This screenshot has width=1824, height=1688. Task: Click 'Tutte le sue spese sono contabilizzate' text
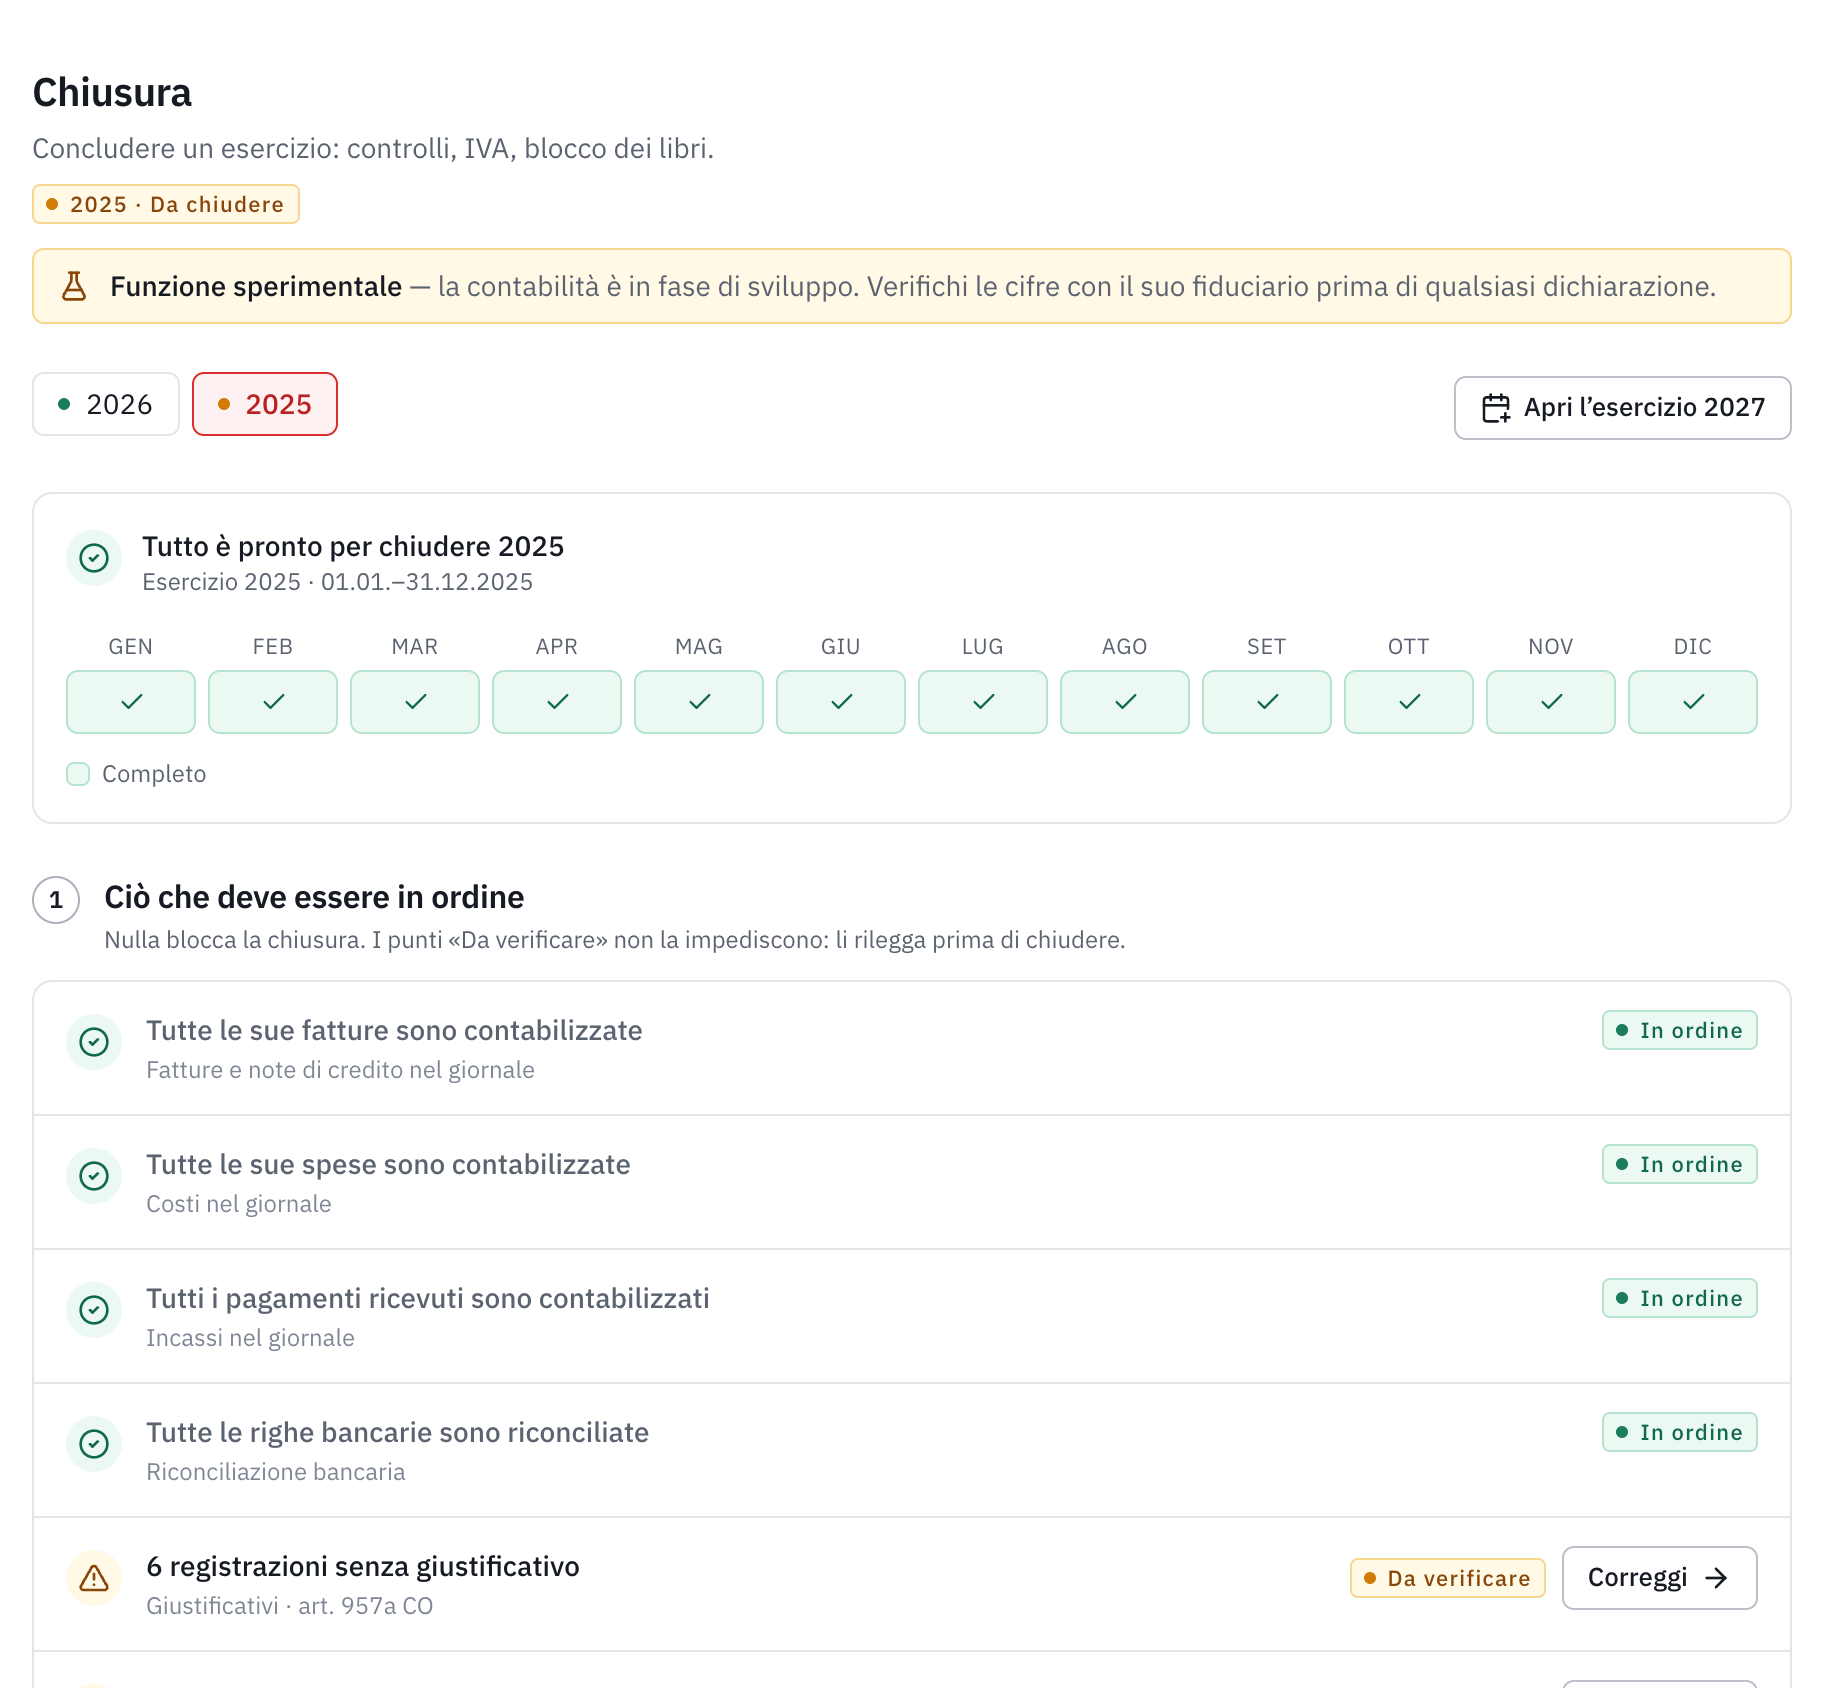tap(388, 1164)
